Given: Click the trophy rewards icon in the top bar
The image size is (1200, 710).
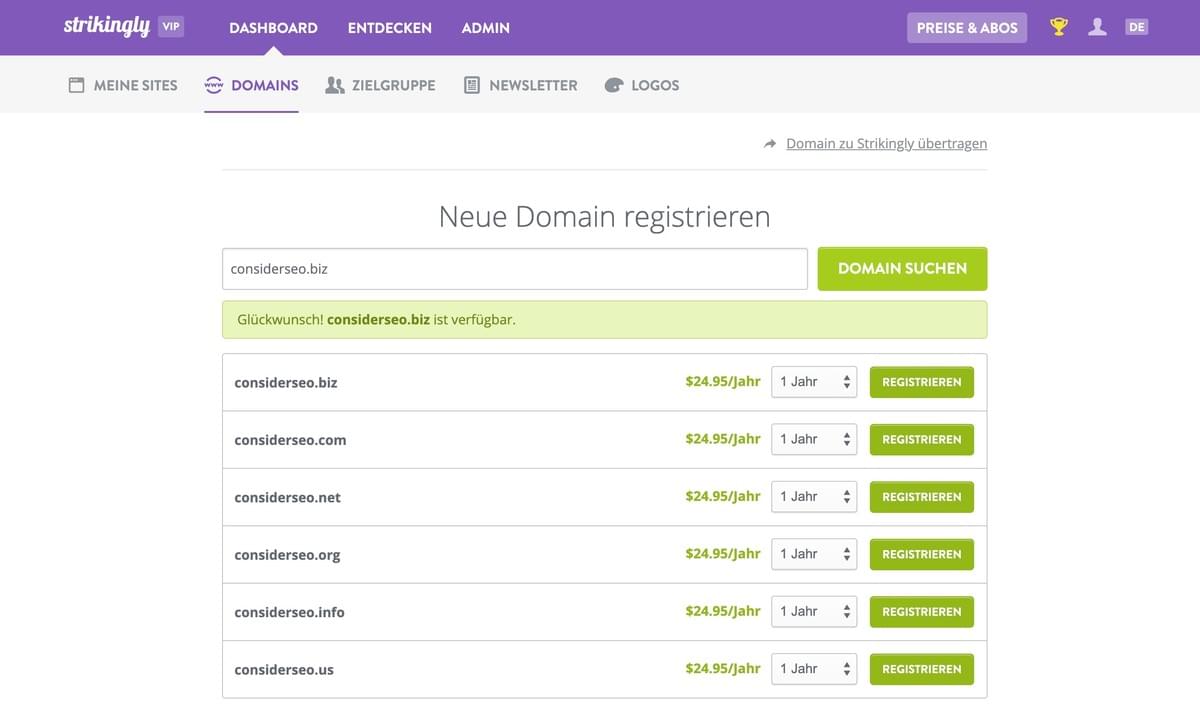Looking at the screenshot, I should coord(1058,27).
